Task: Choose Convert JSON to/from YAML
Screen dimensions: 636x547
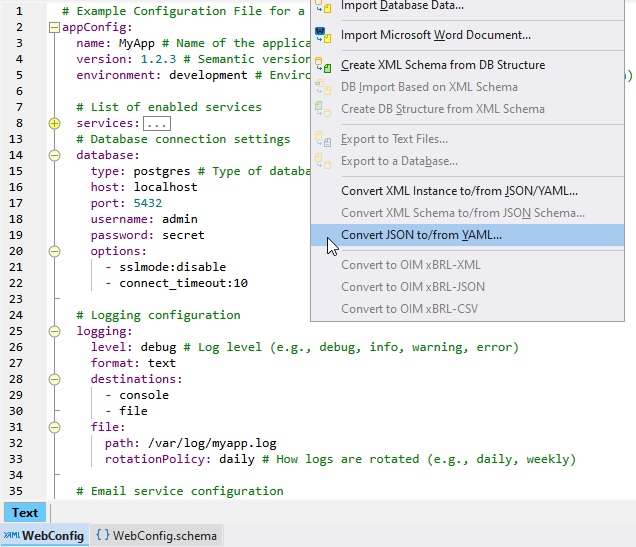Action: click(x=421, y=235)
